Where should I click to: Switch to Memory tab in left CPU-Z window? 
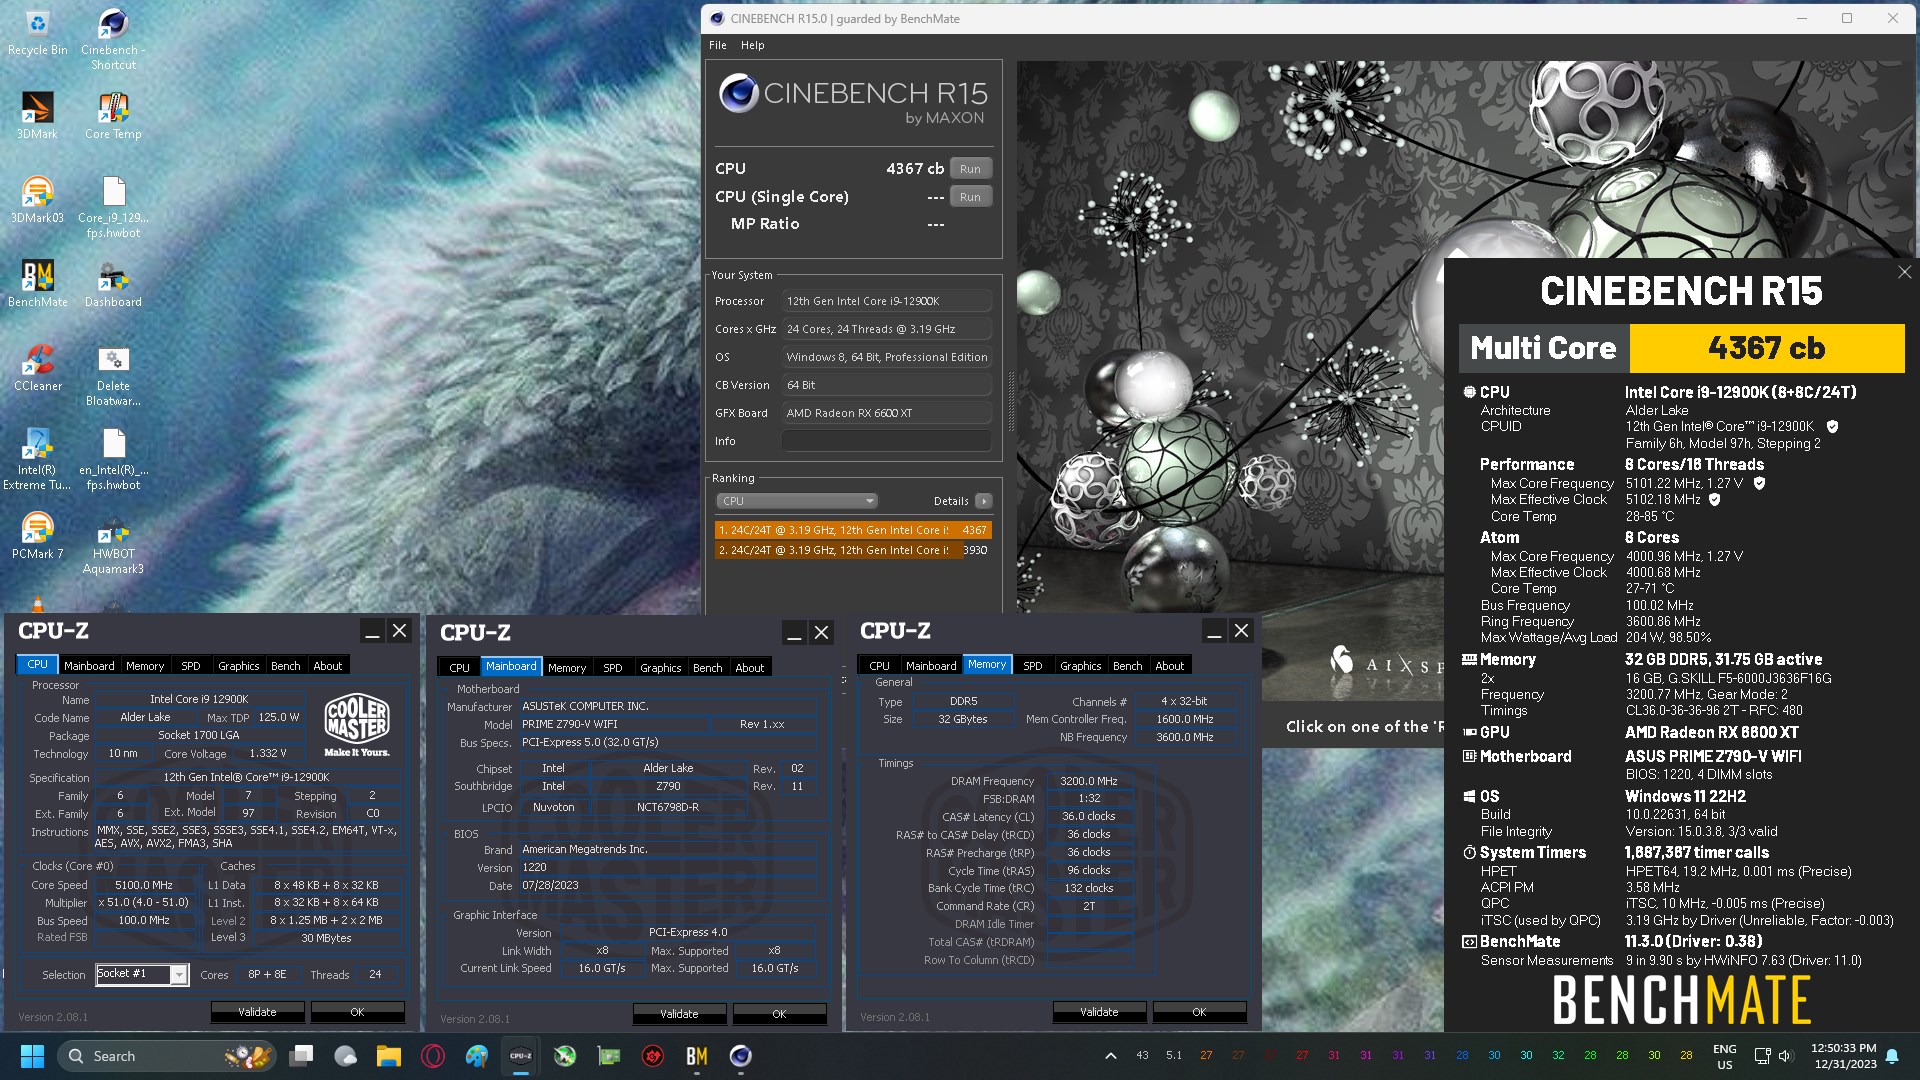(x=145, y=666)
